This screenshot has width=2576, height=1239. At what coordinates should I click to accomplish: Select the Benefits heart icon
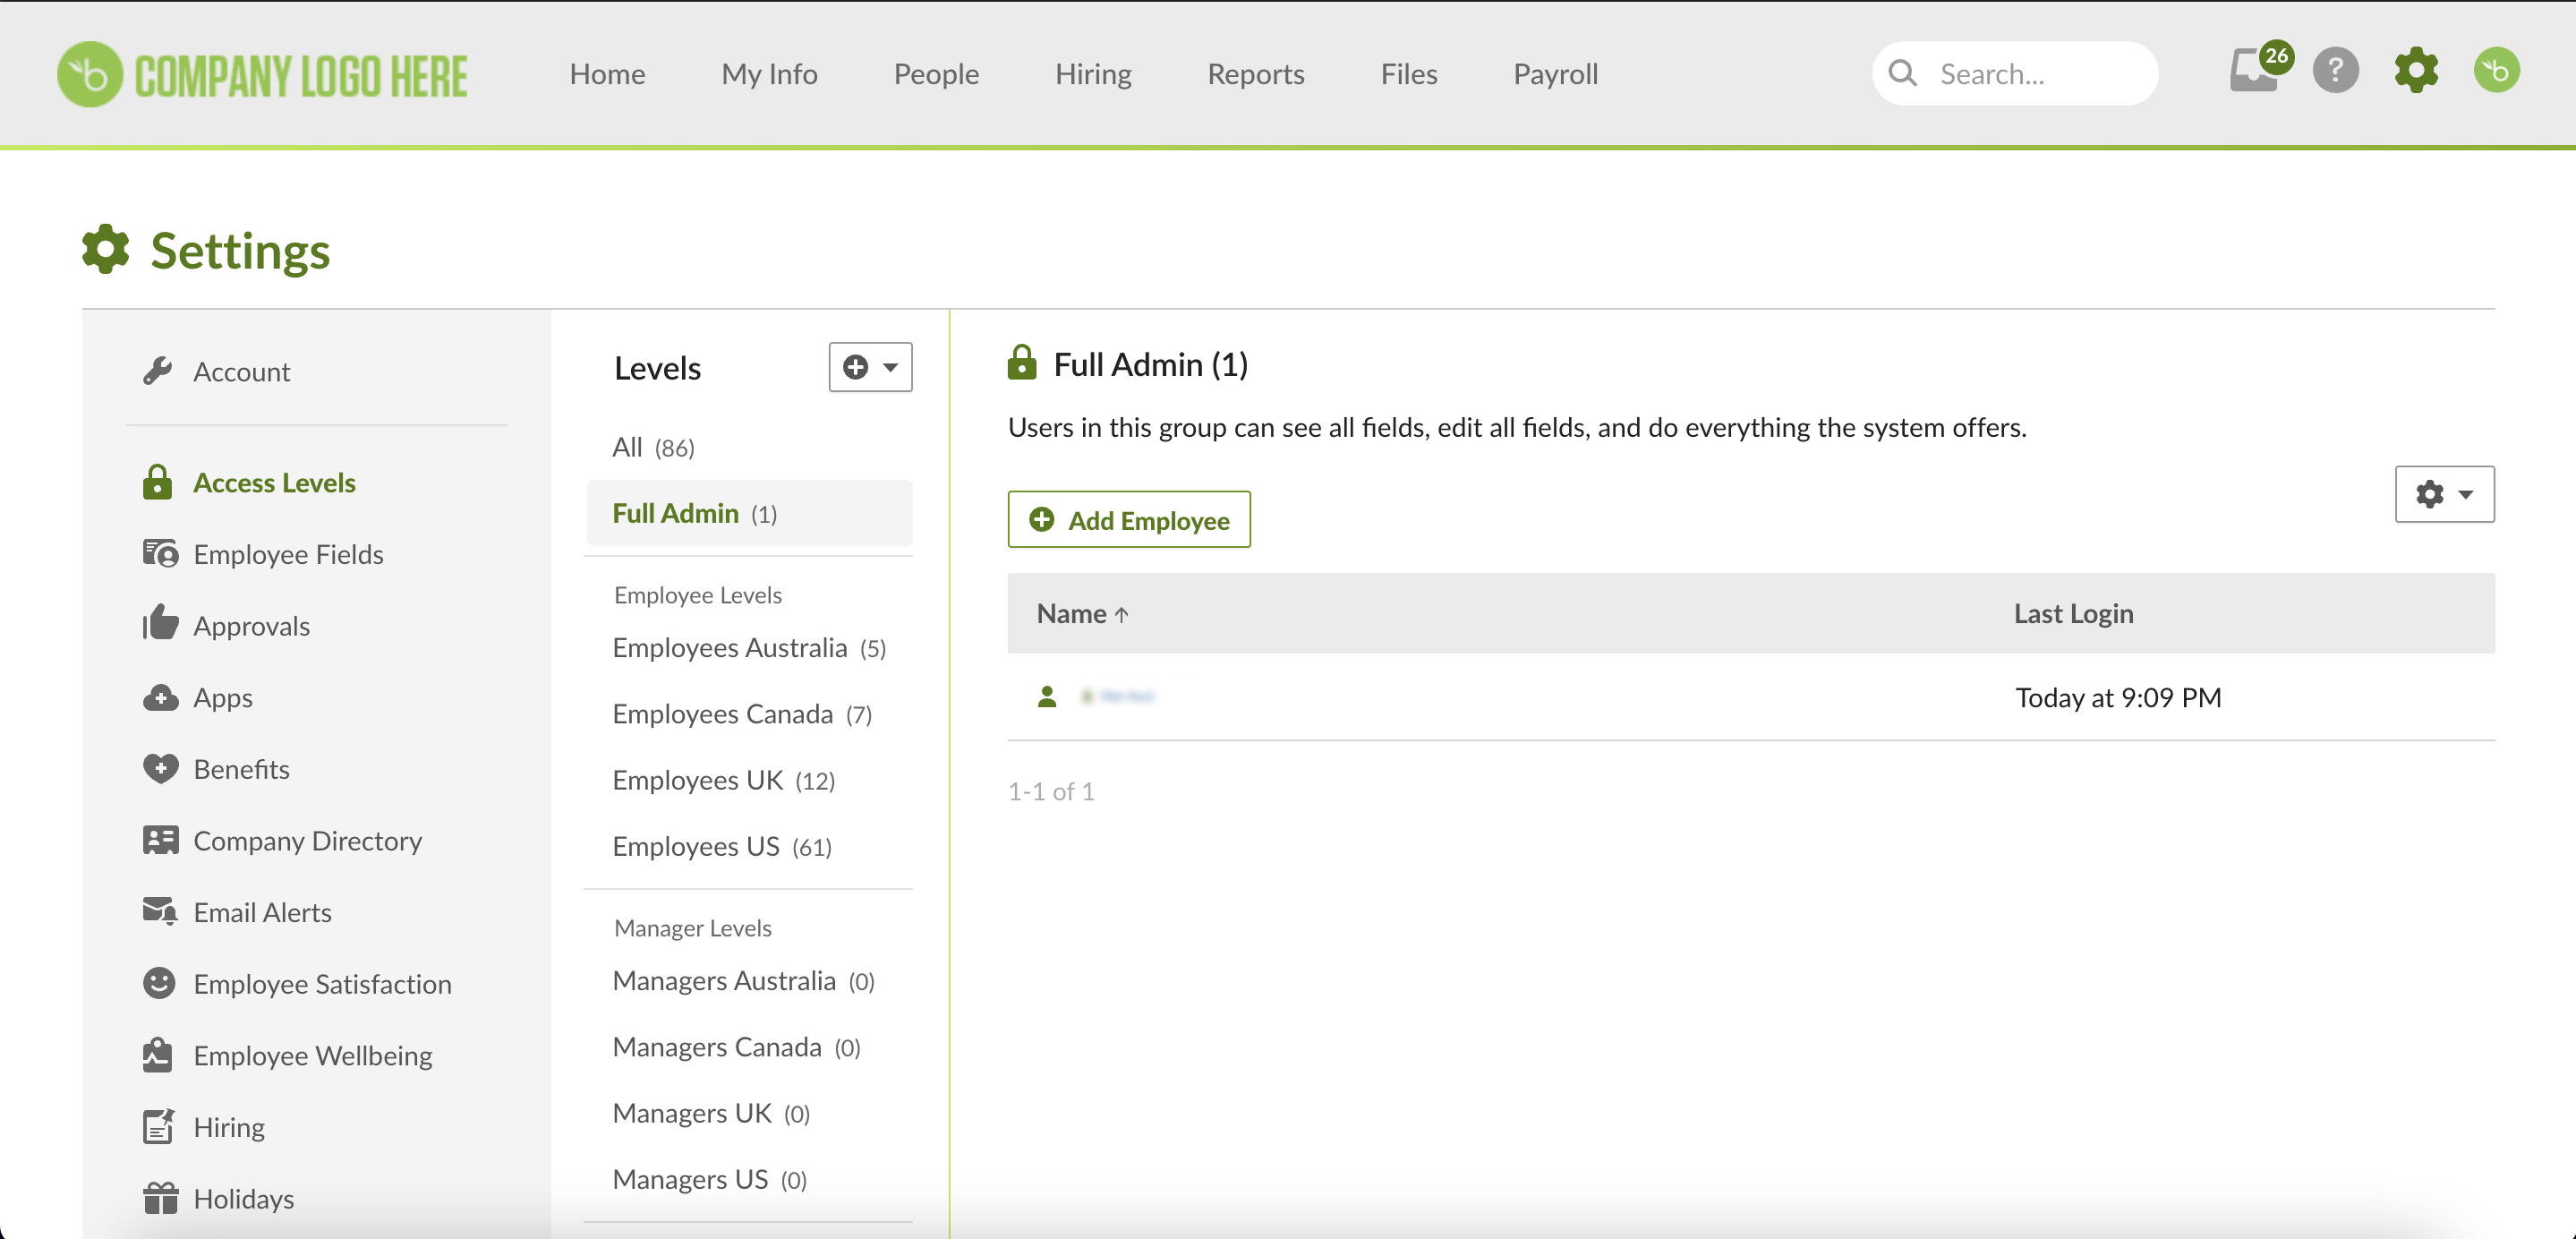[x=159, y=768]
